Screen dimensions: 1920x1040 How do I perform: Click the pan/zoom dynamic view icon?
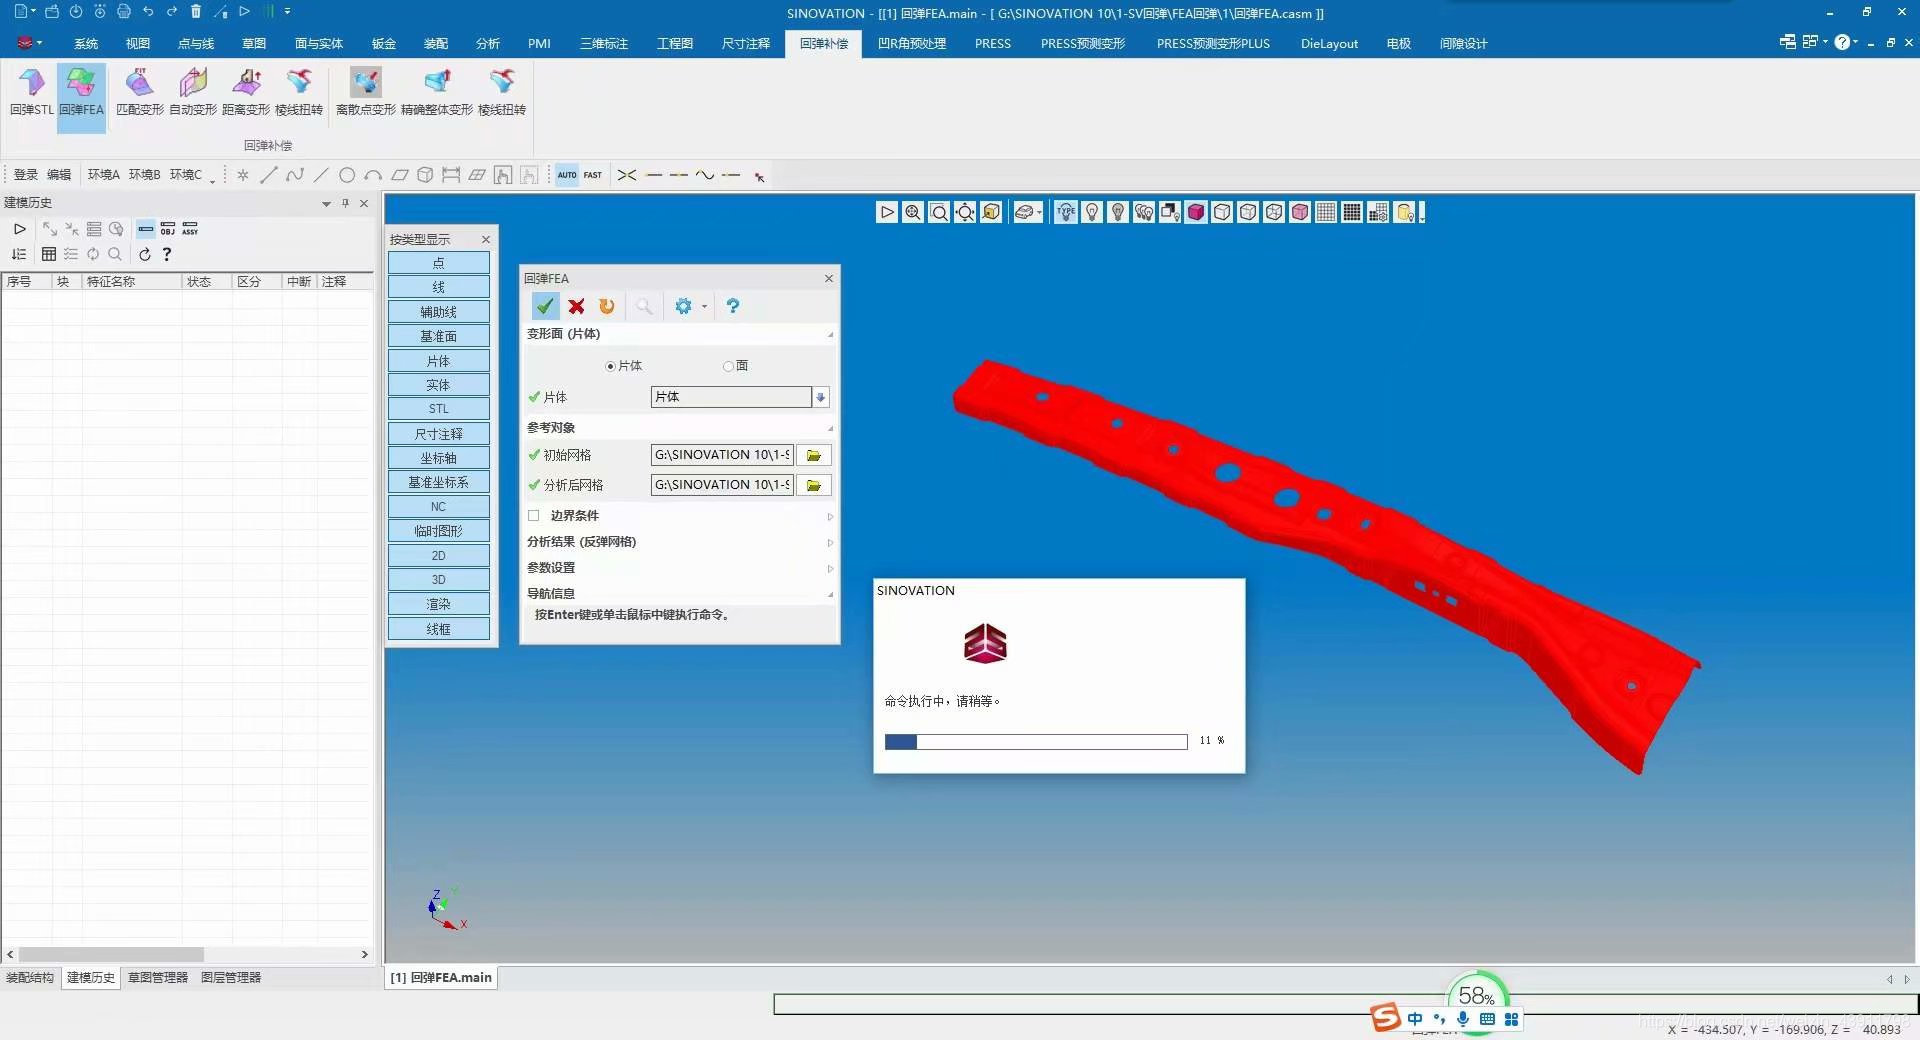pos(965,212)
